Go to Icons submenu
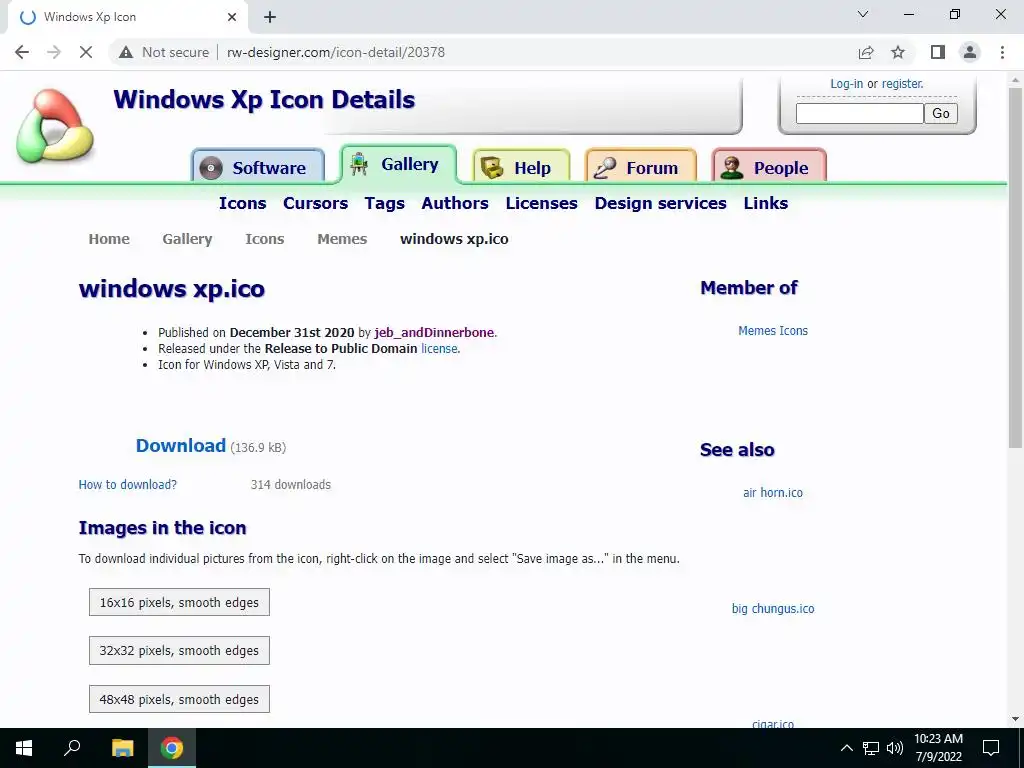The height and width of the screenshot is (768, 1024). point(242,203)
